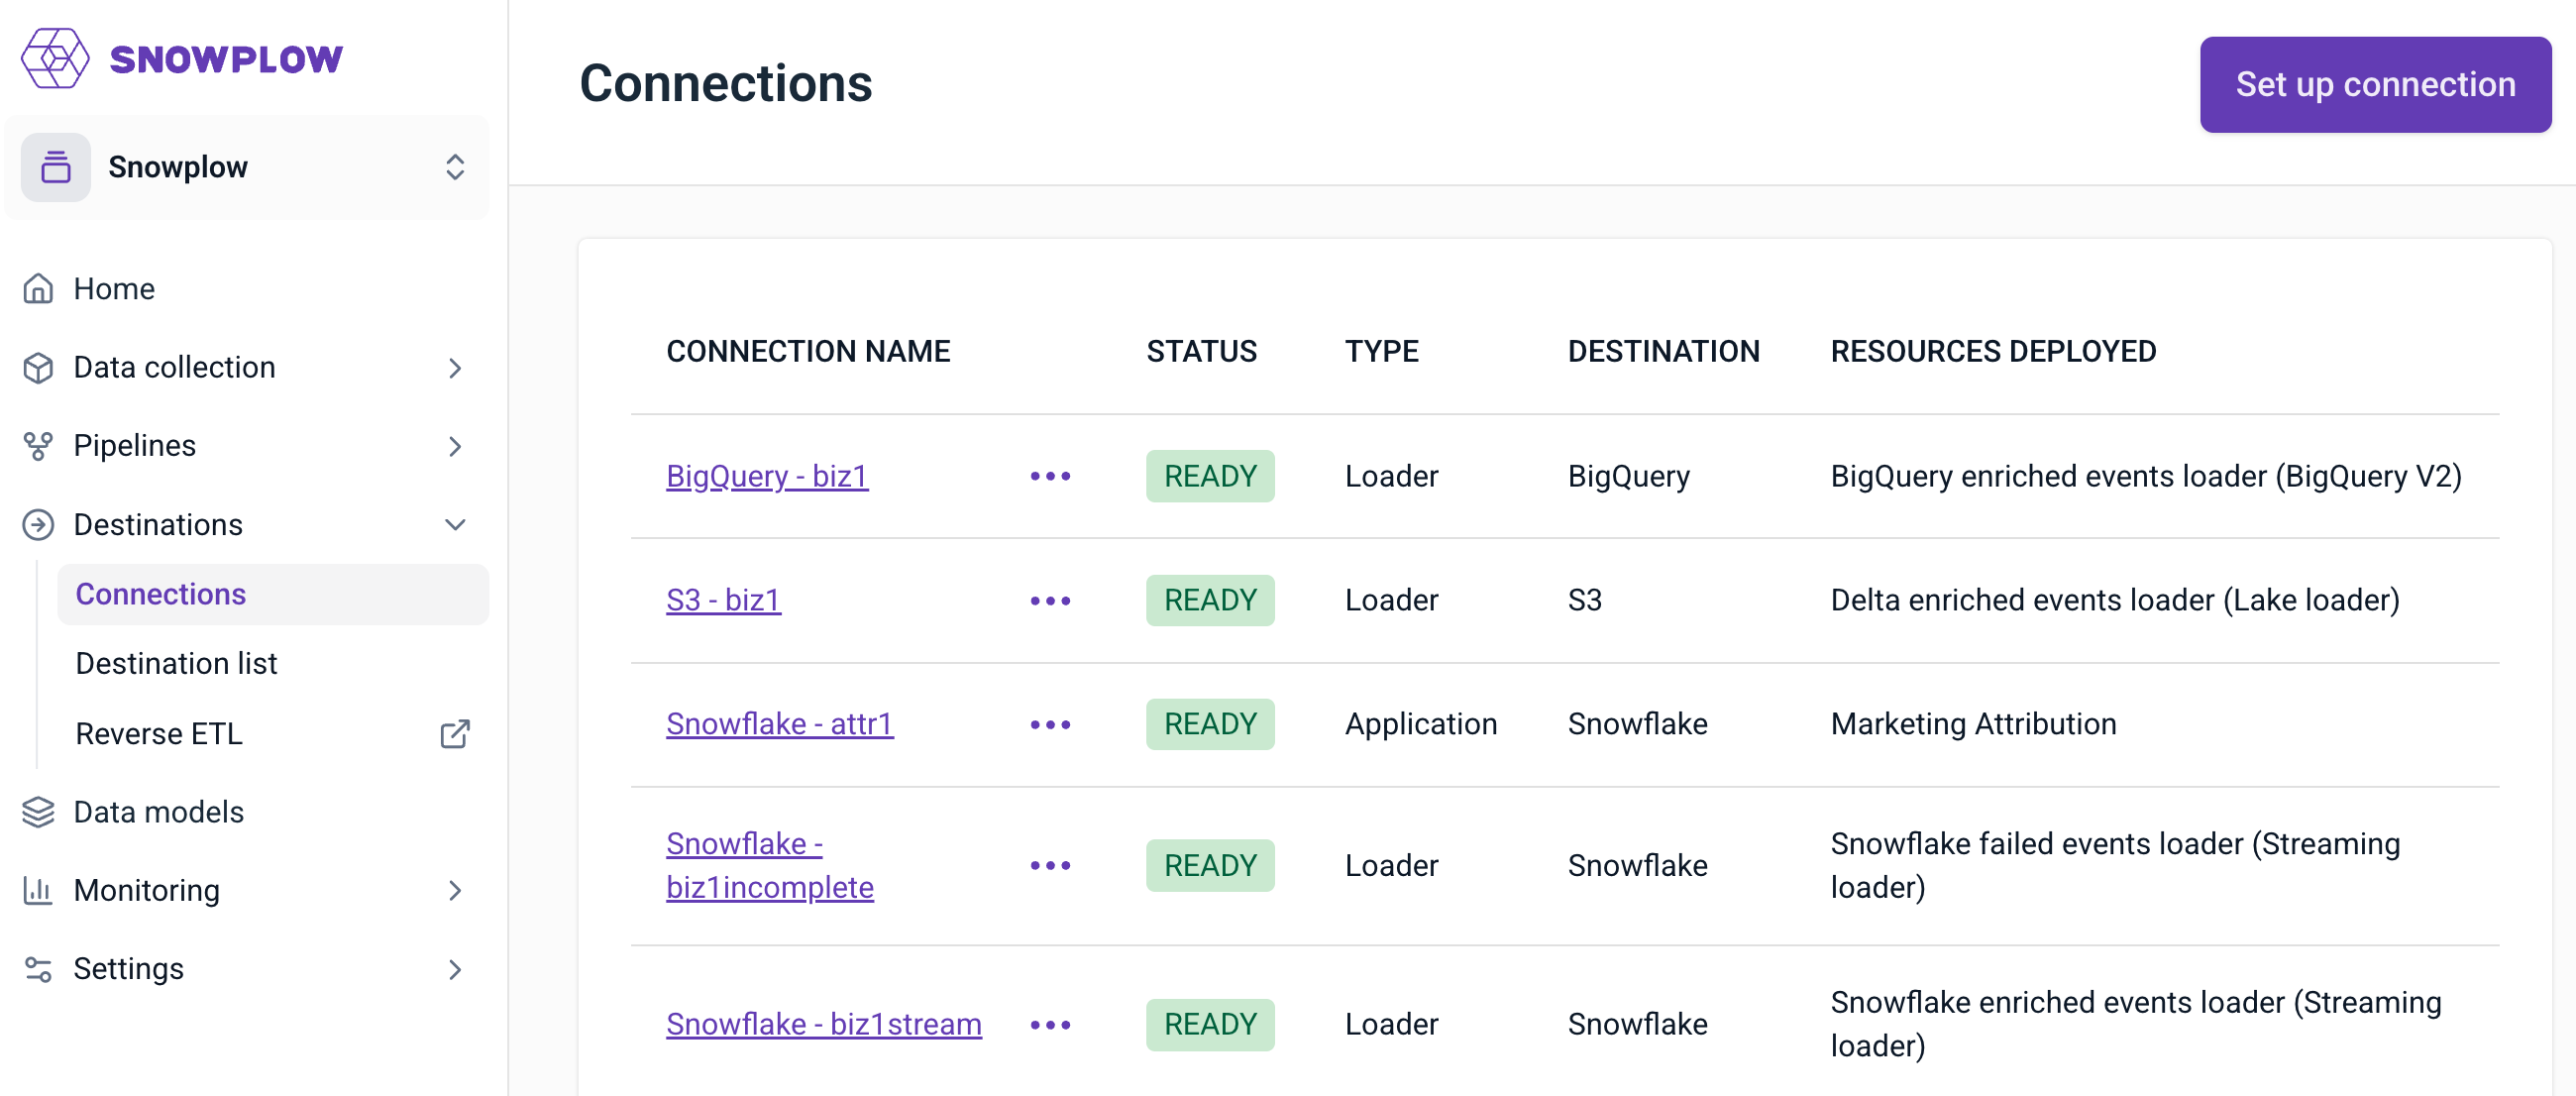Click READY status badge for Snowflake - biz1incomplete
The image size is (2576, 1096).
tap(1210, 865)
